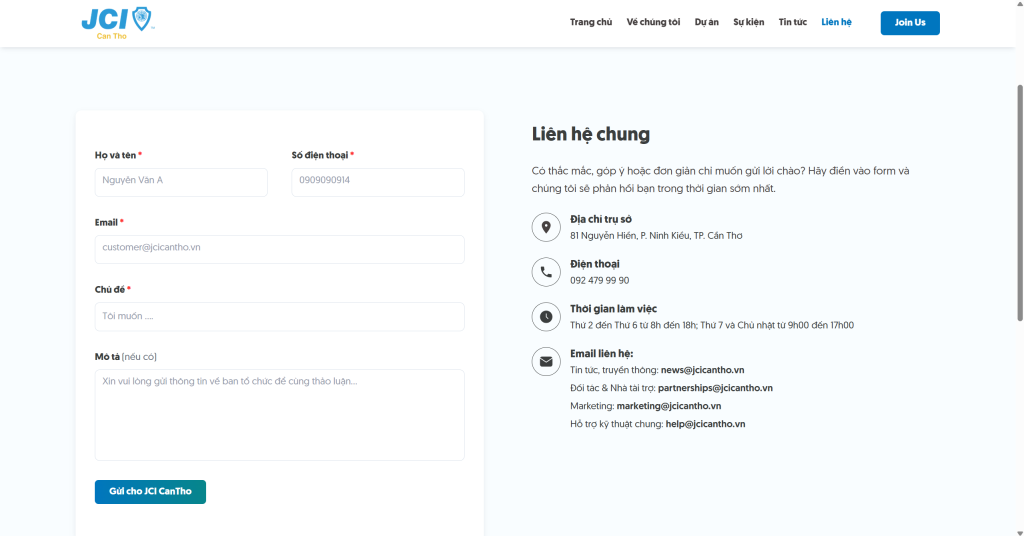Click the envelope email icon
This screenshot has height=536, width=1024.
pyautogui.click(x=546, y=361)
